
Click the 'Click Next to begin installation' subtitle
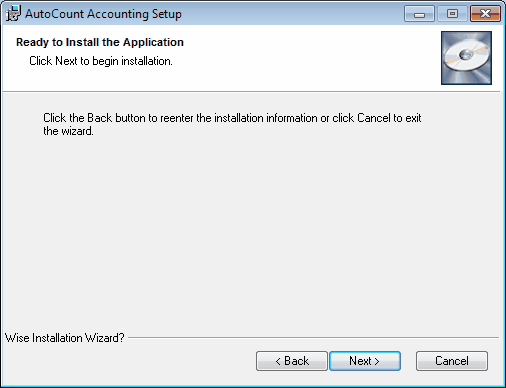coord(101,61)
